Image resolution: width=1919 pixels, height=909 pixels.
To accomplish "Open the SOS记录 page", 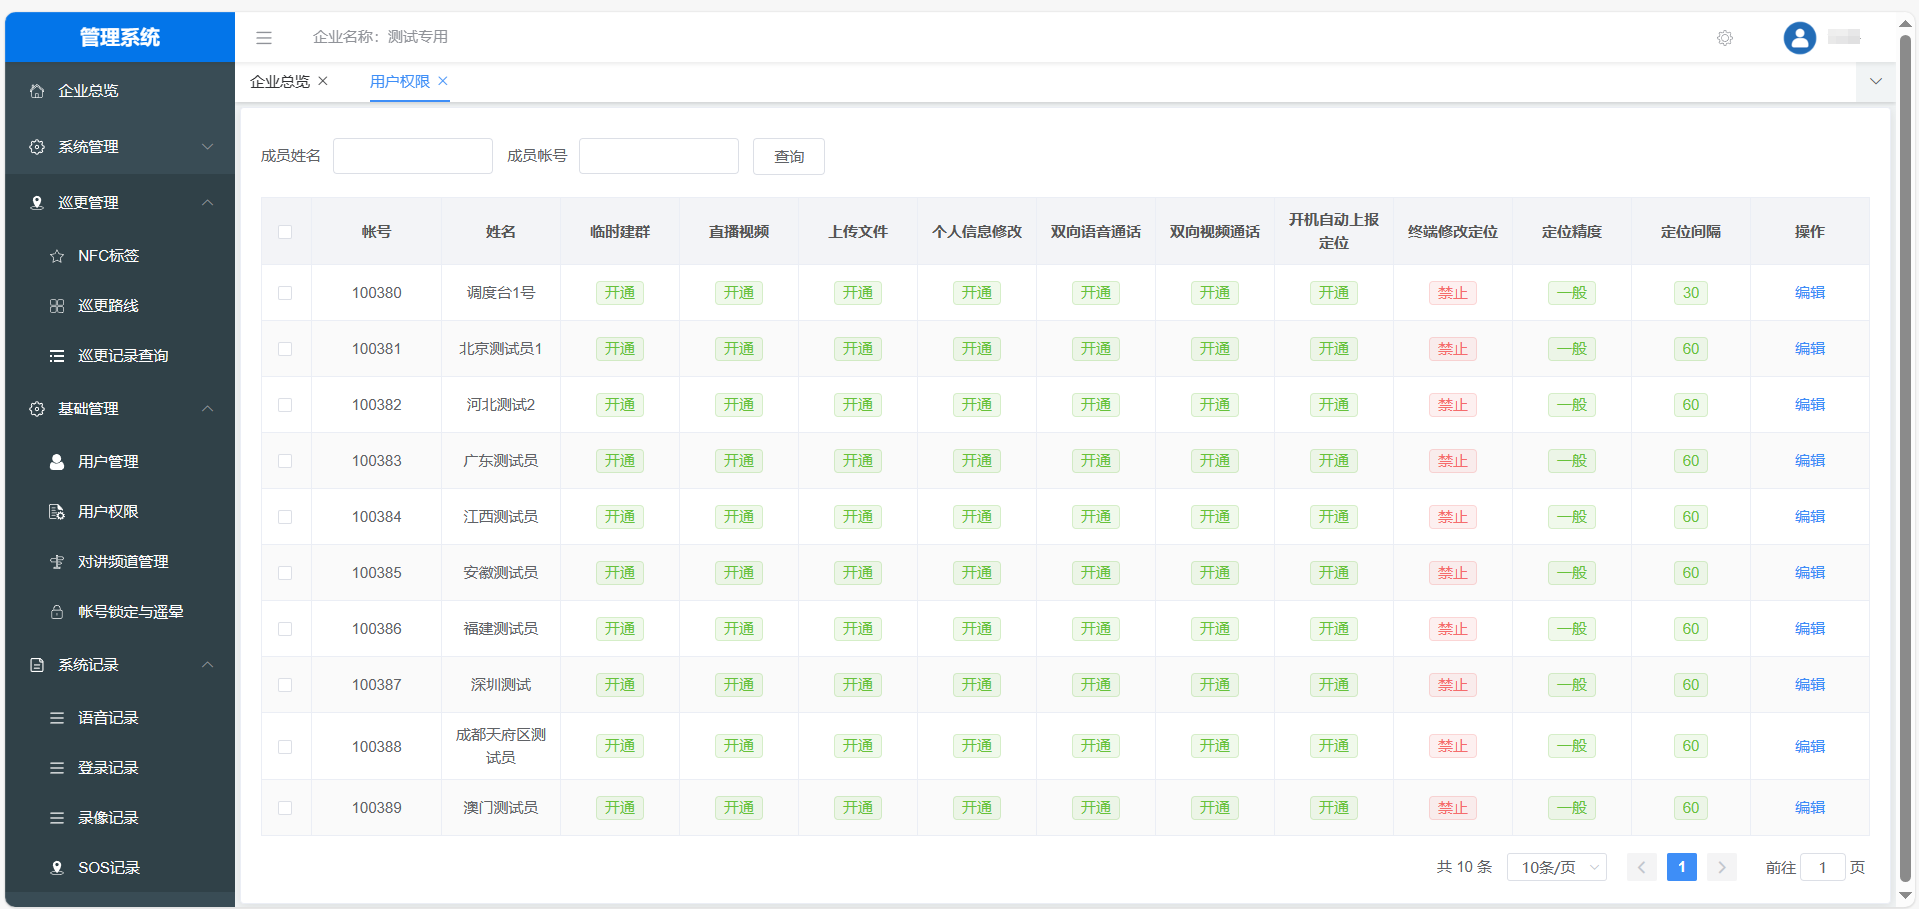I will 104,867.
